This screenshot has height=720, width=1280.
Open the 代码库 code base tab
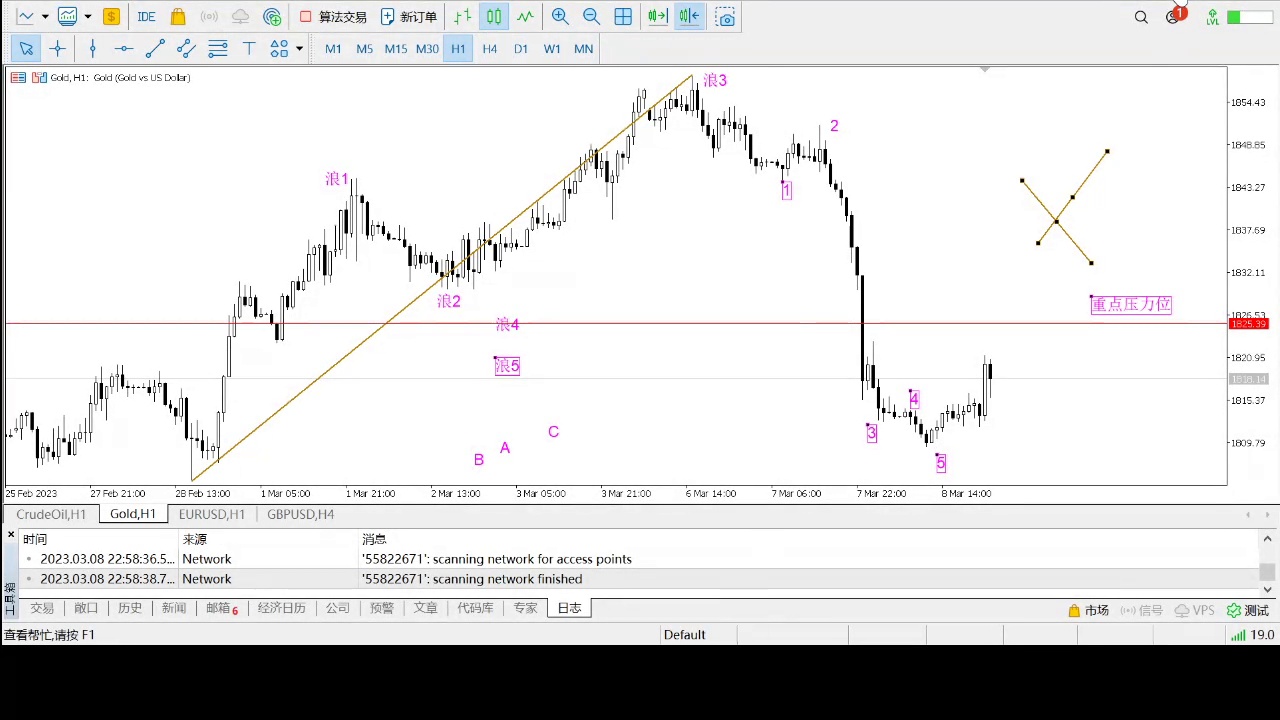click(x=475, y=608)
